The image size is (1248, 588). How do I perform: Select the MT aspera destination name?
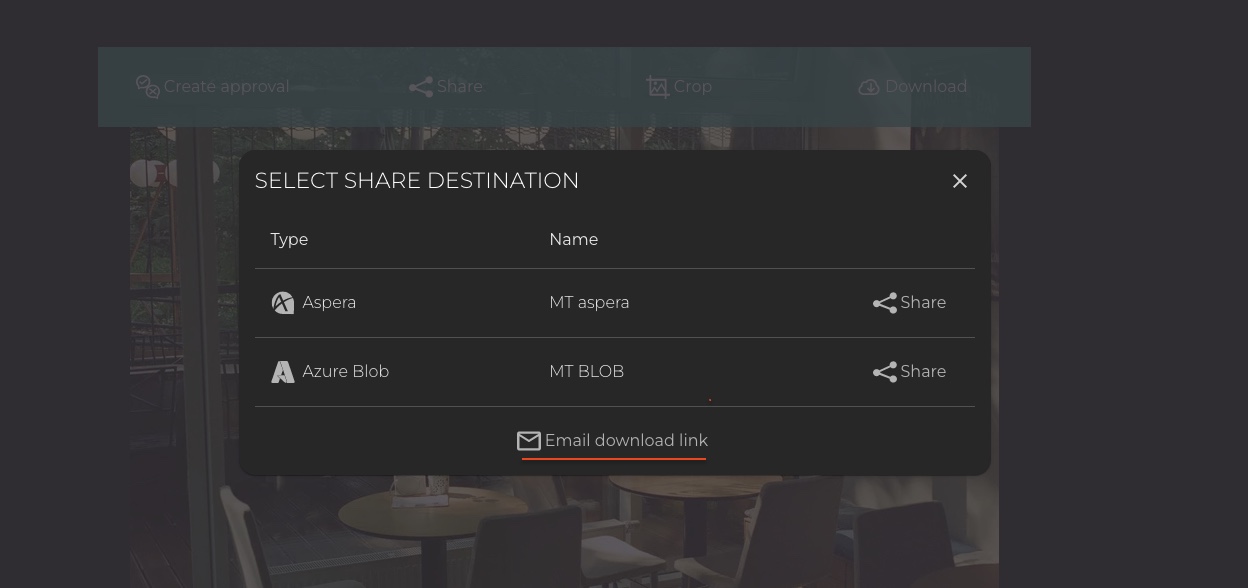589,303
